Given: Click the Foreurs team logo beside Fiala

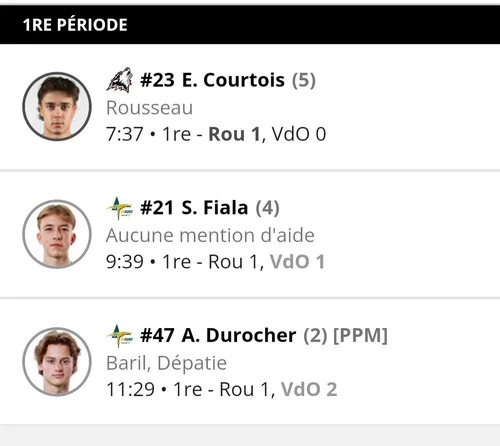Looking at the screenshot, I should click(x=119, y=208).
